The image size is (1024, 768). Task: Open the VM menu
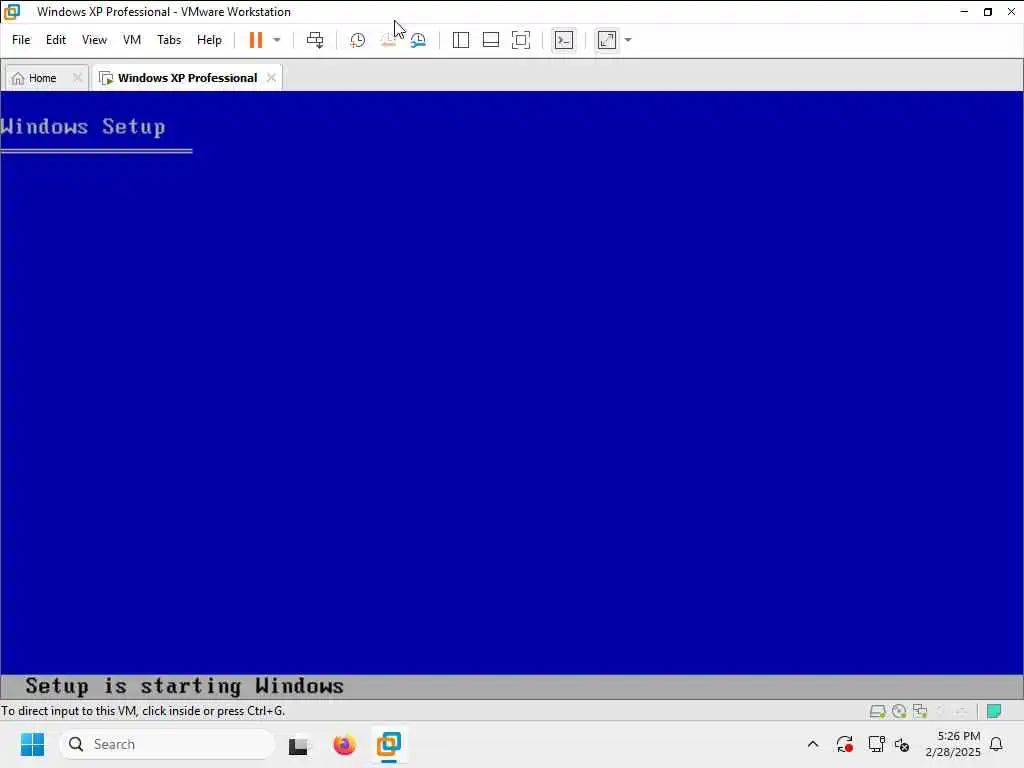coord(132,40)
